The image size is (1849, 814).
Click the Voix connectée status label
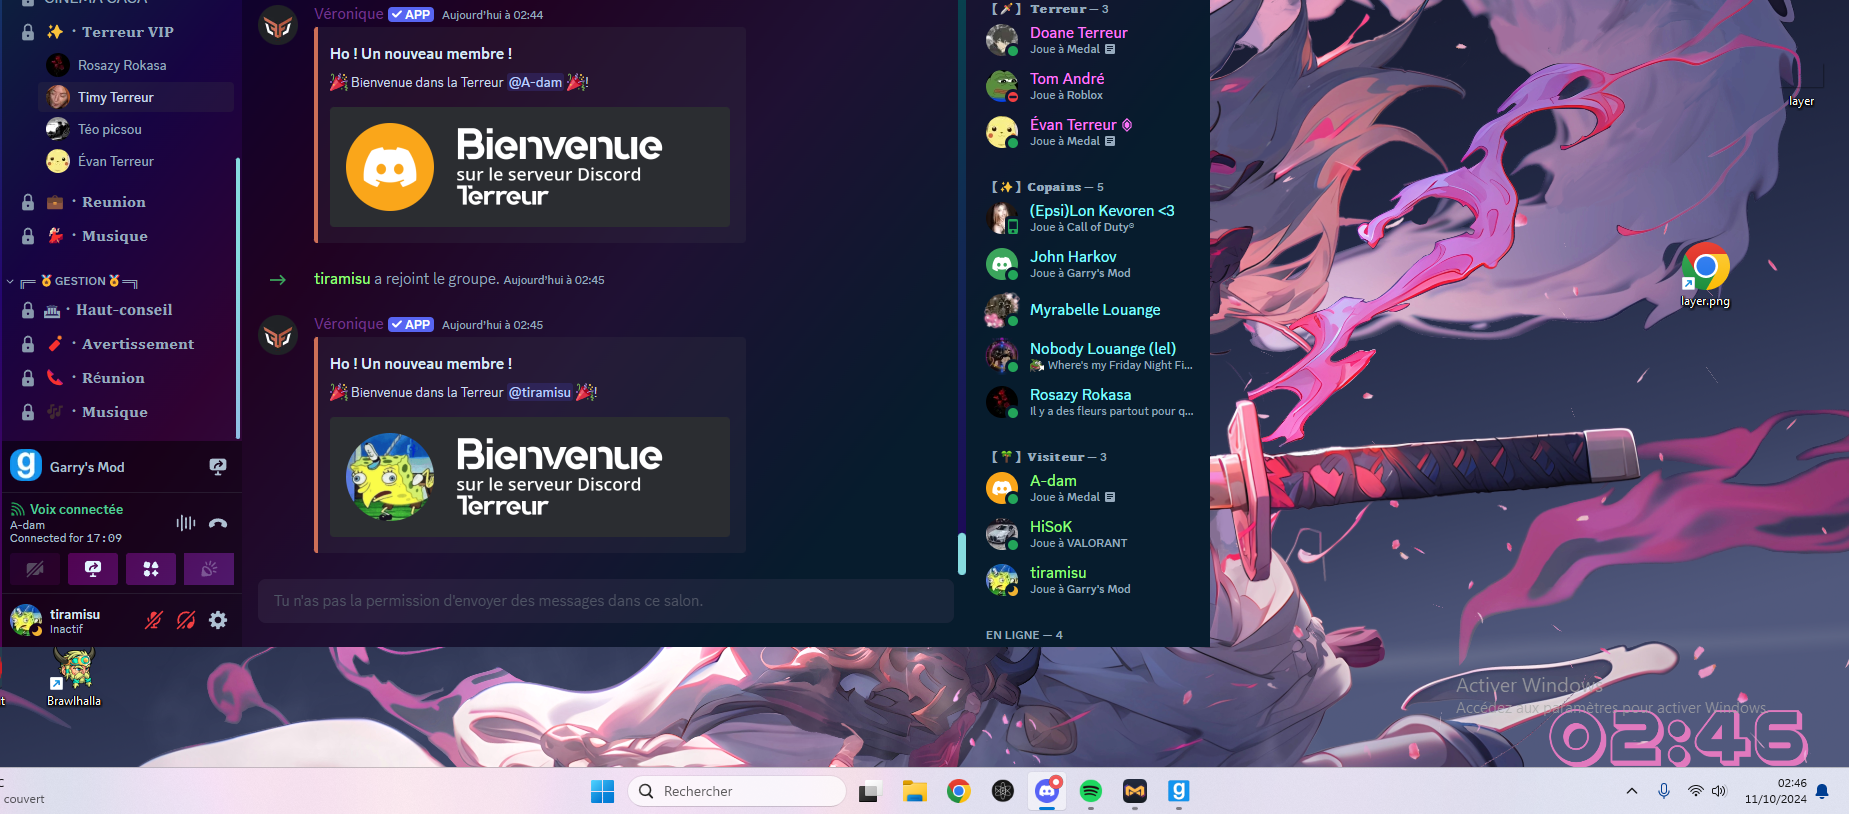[76, 509]
